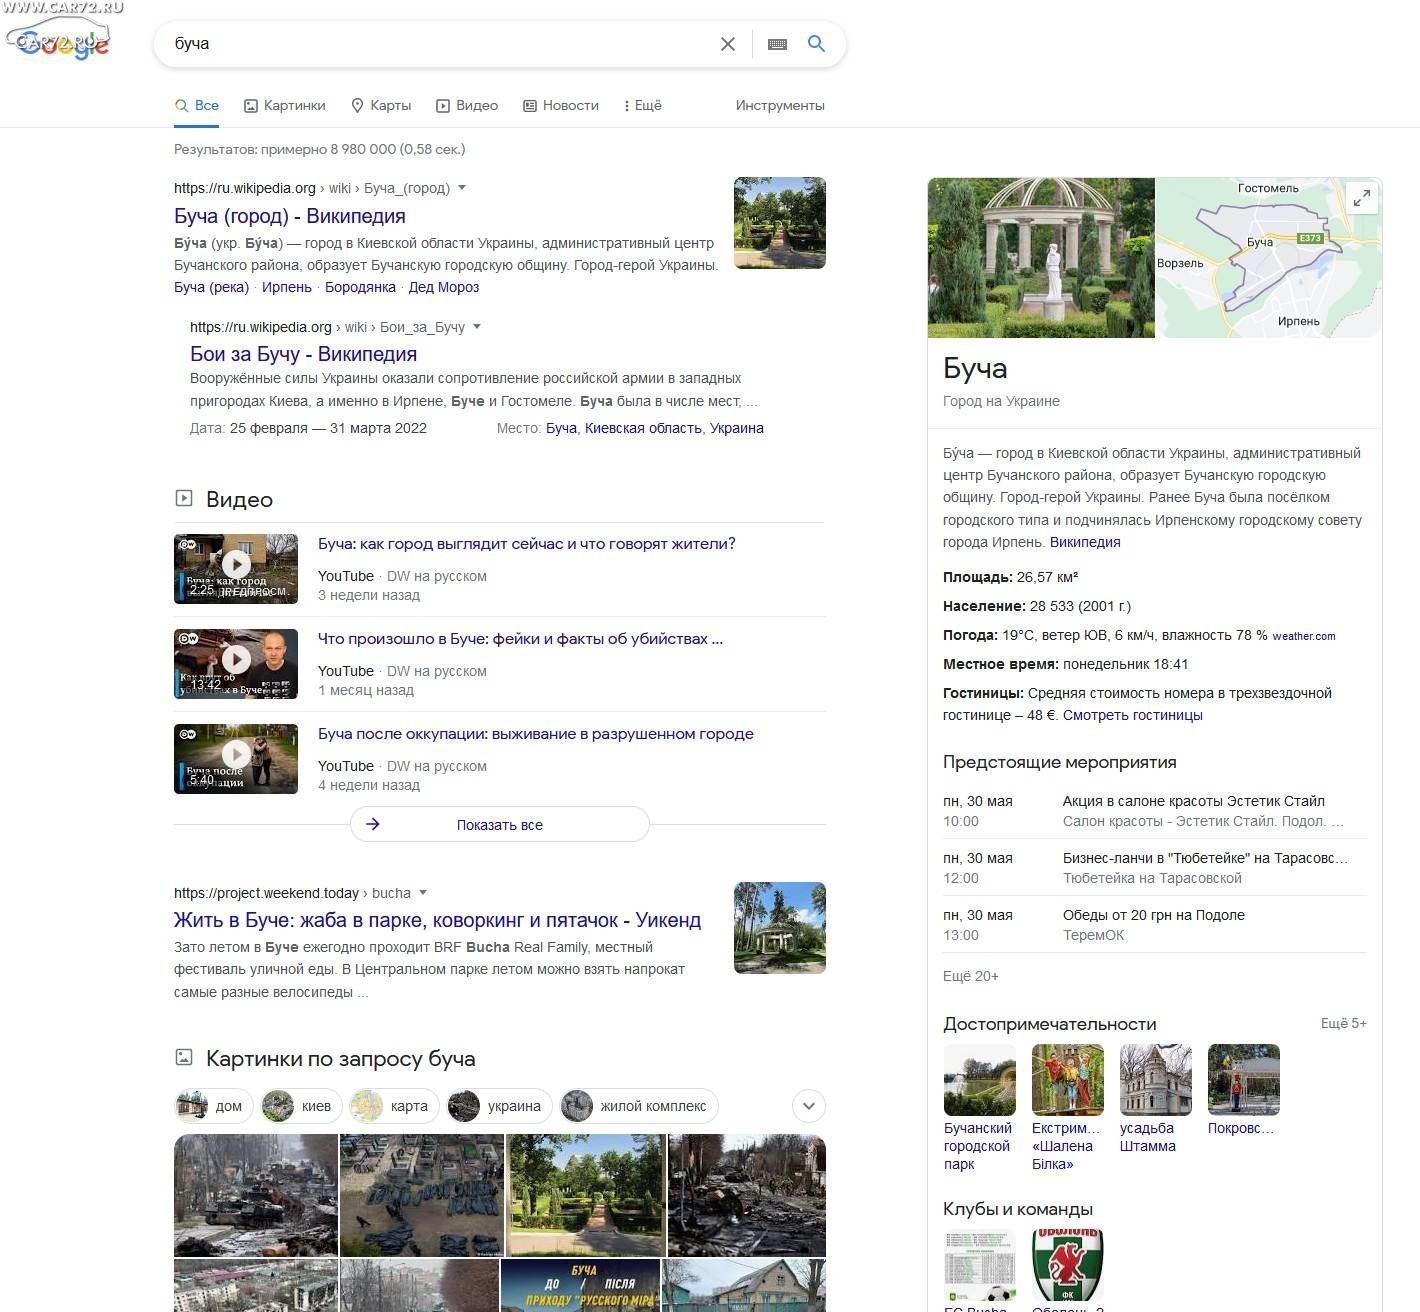Viewport: 1420px width, 1312px height.
Task: Open event 'Обеды от 20 грн на Подоле'
Action: pyautogui.click(x=1155, y=925)
